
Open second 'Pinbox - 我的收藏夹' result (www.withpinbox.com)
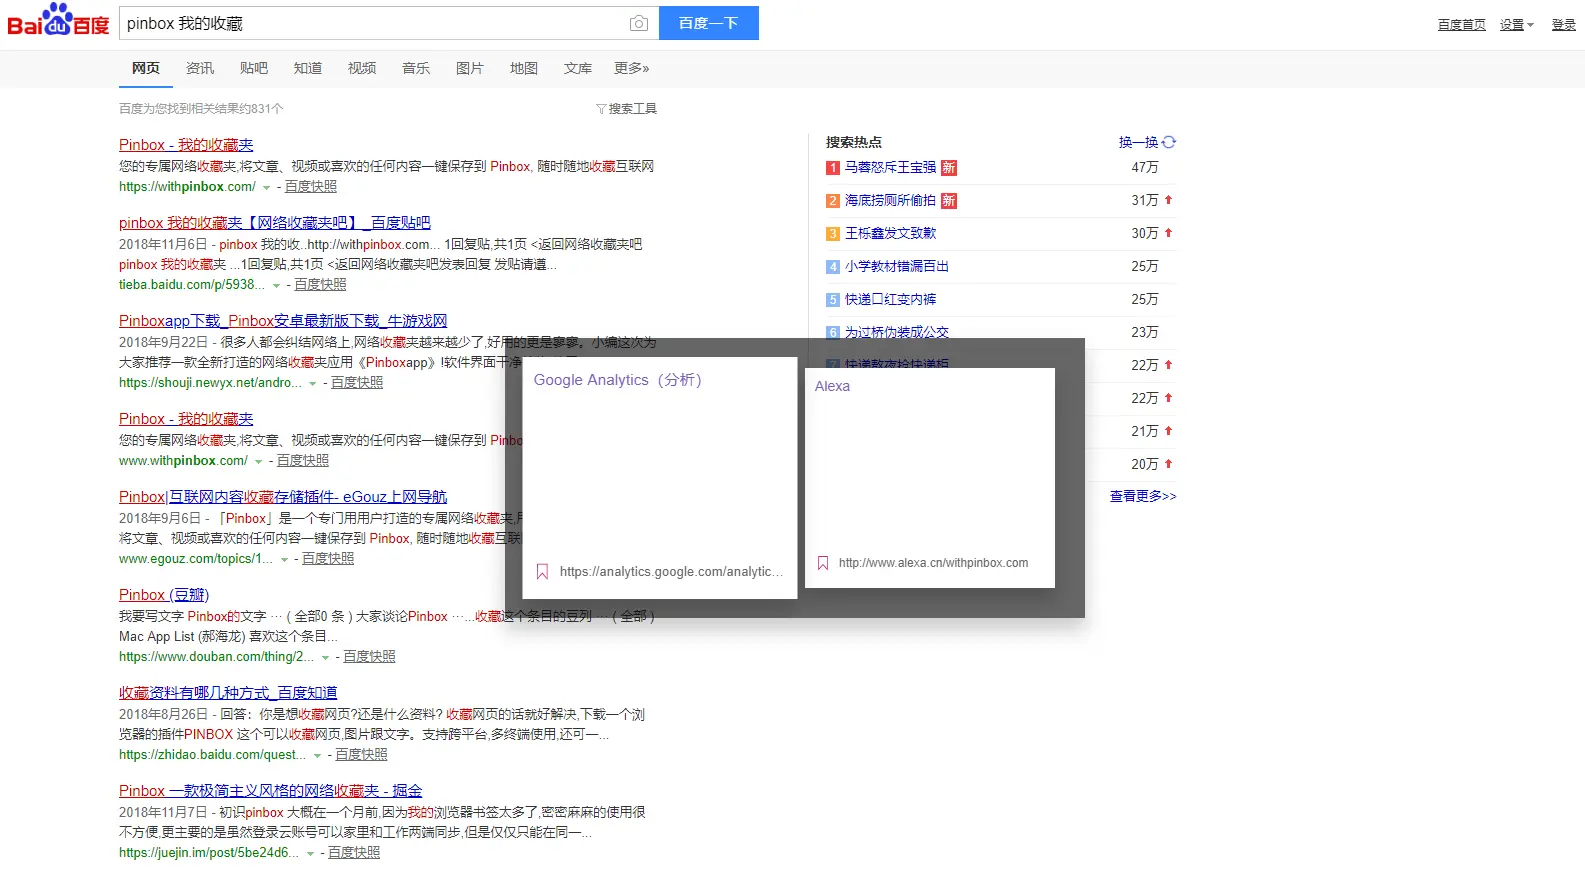(186, 419)
